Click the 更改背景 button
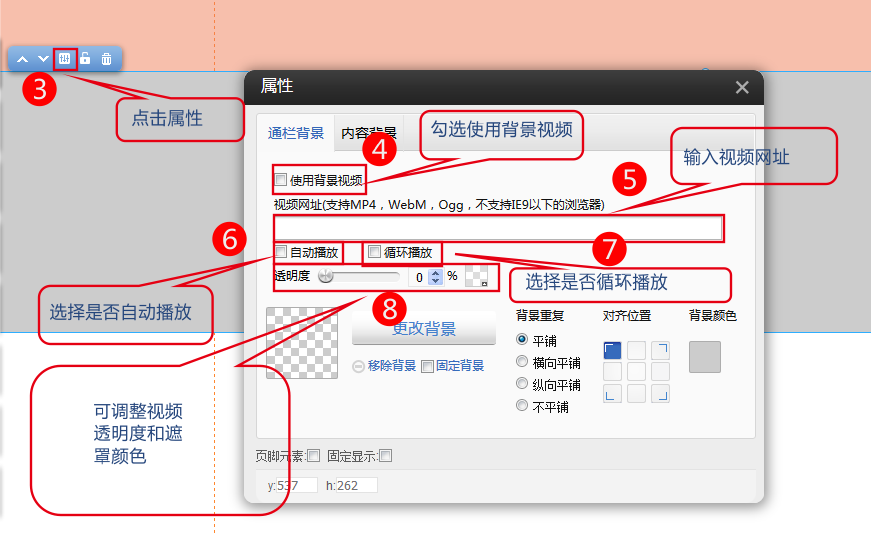Viewport: 872px width, 535px height. pos(424,328)
